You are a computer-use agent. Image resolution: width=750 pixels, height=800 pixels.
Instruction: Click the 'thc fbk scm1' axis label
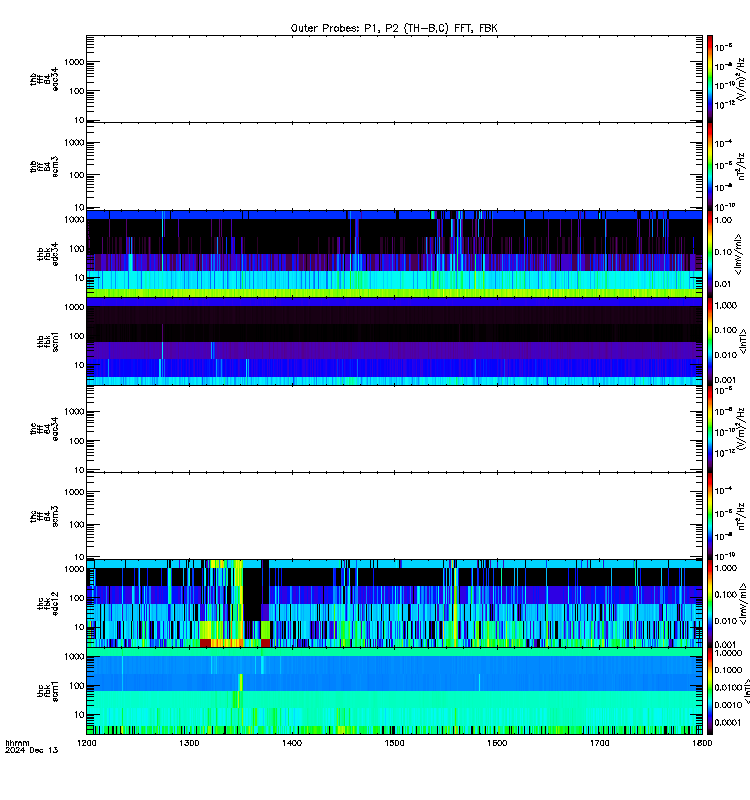point(48,691)
